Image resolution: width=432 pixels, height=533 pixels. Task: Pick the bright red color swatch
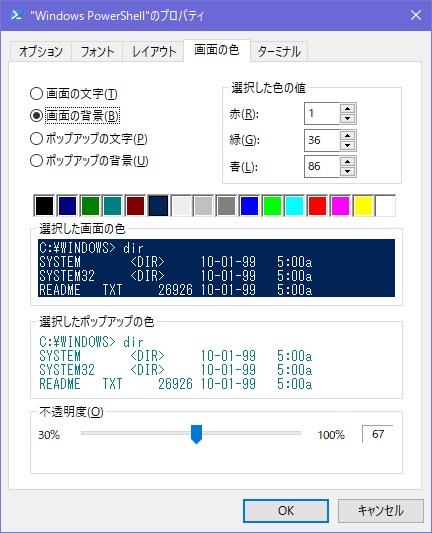[x=317, y=206]
